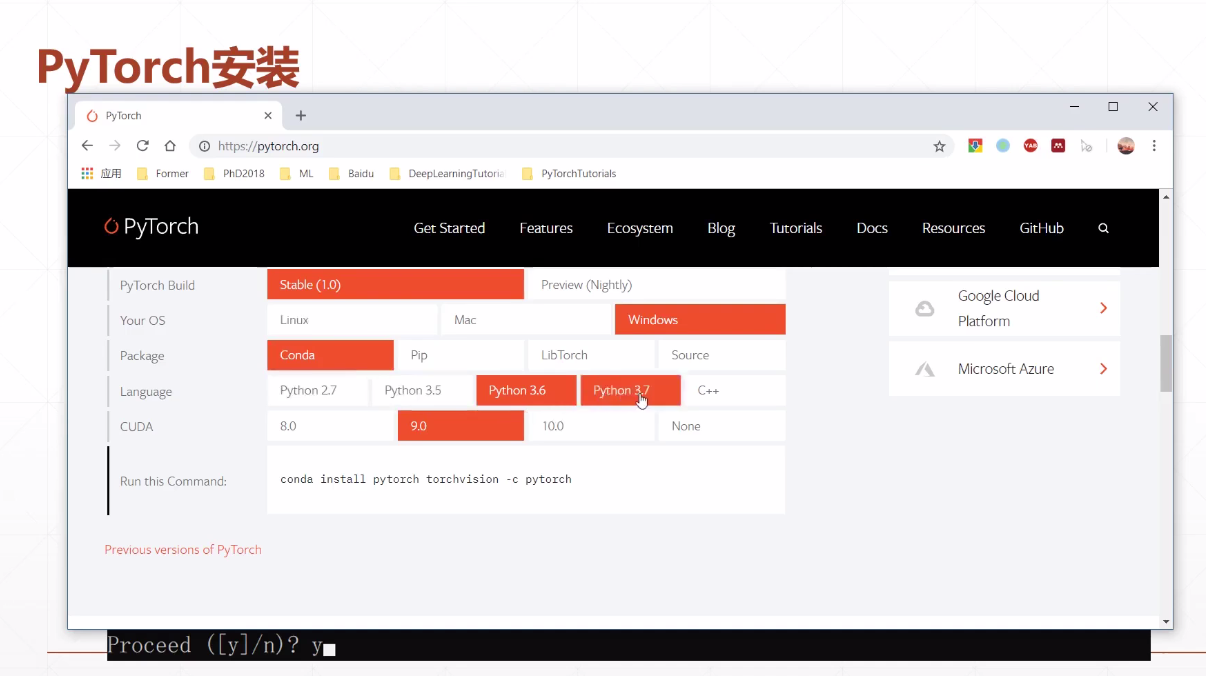Go back with the browser back arrow
The height and width of the screenshot is (676, 1206).
(87, 146)
